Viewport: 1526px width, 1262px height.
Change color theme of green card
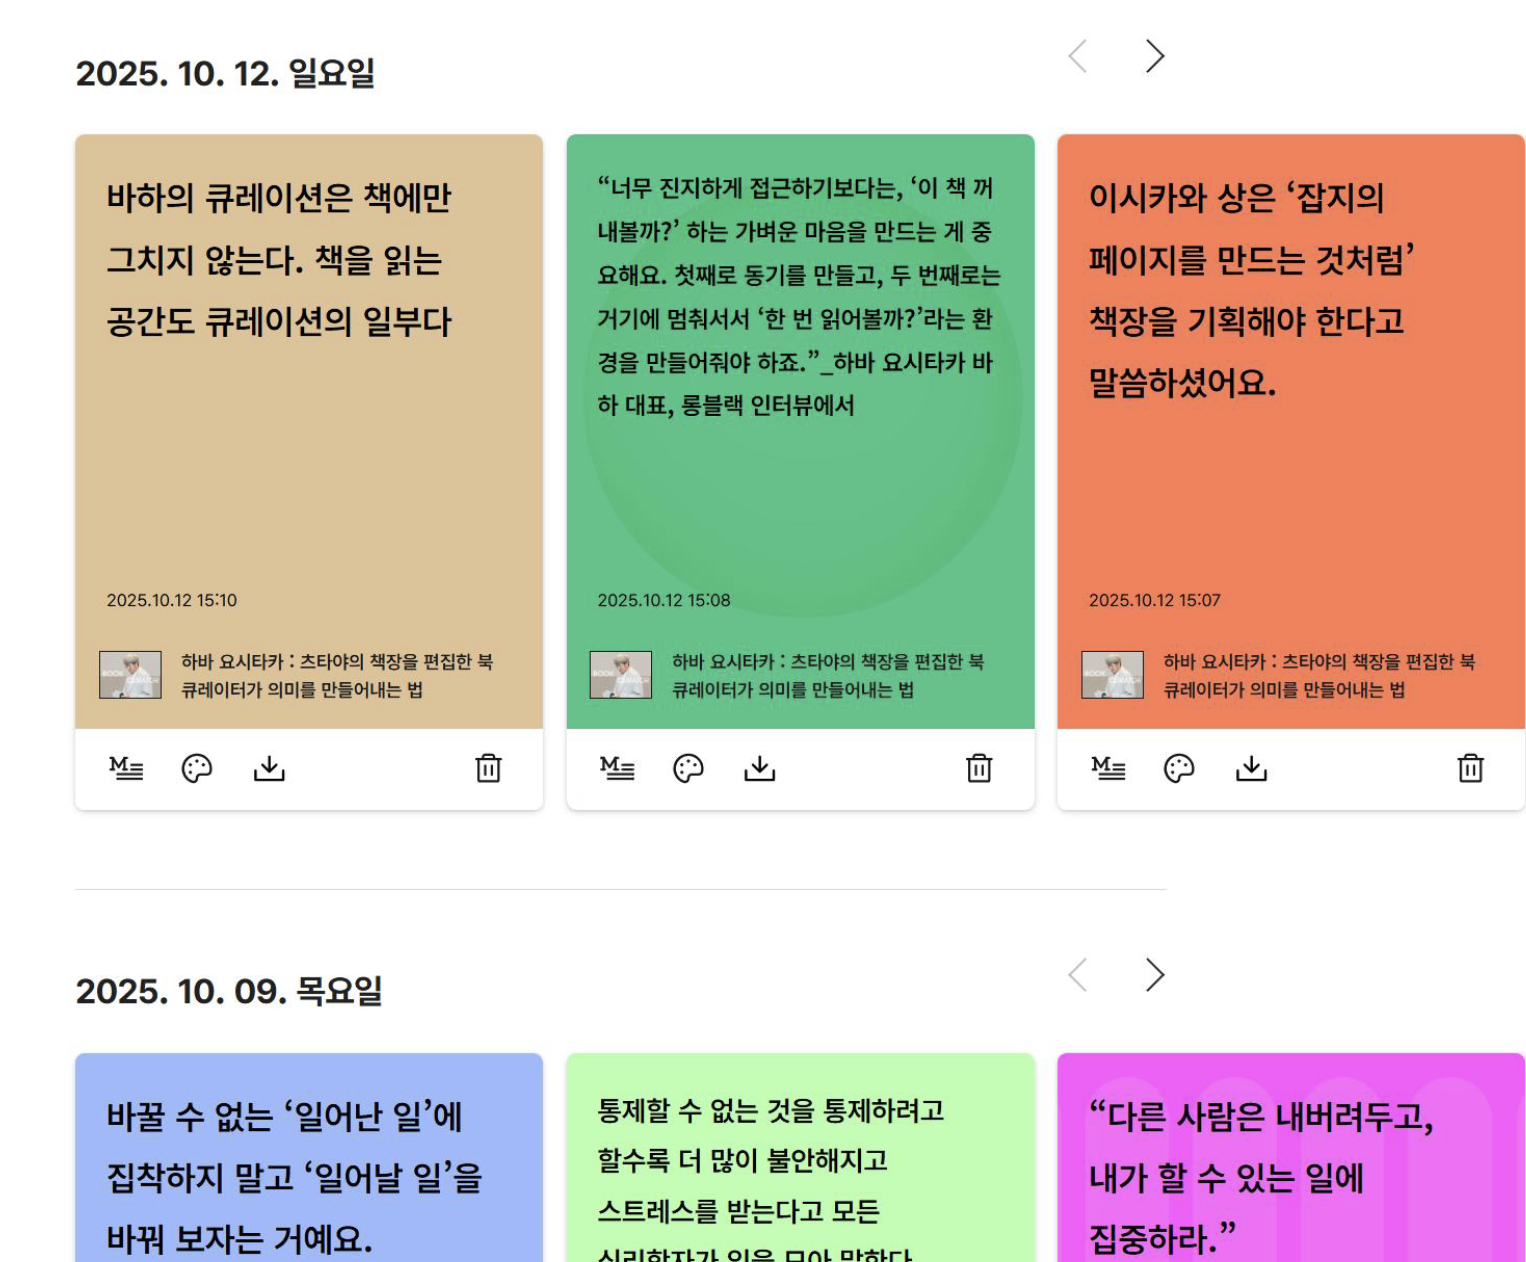pos(688,768)
